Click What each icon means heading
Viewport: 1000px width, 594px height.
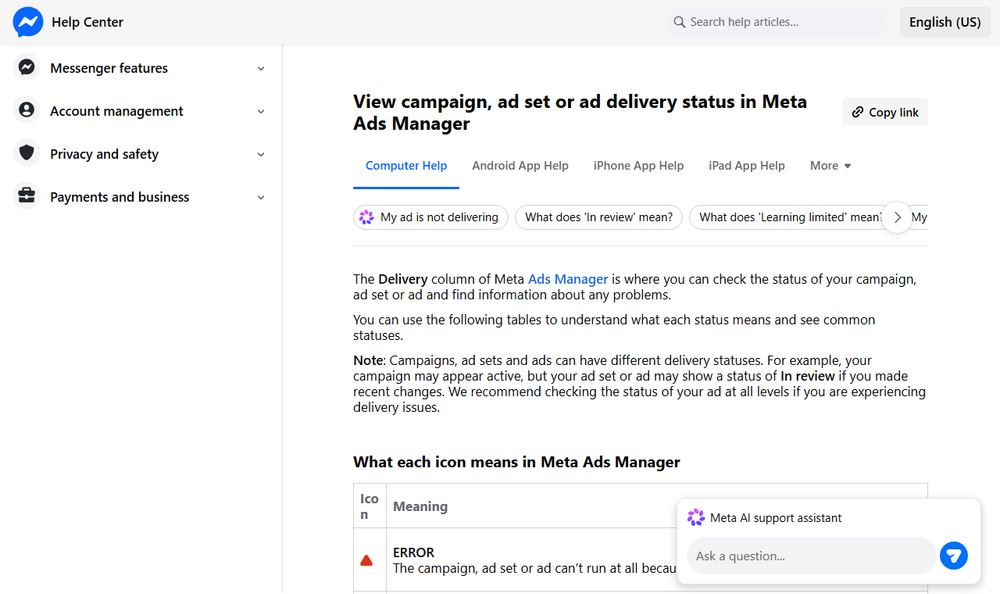[517, 462]
